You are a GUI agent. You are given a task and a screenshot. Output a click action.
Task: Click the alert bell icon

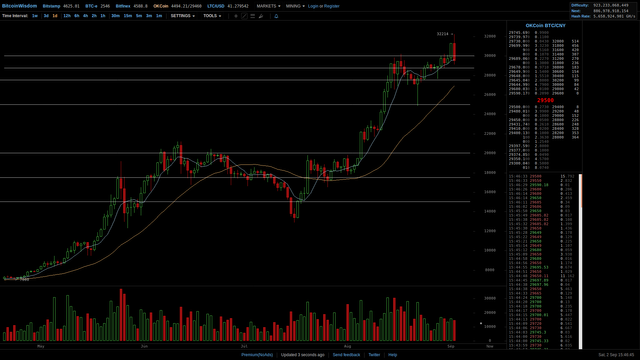coord(276,16)
